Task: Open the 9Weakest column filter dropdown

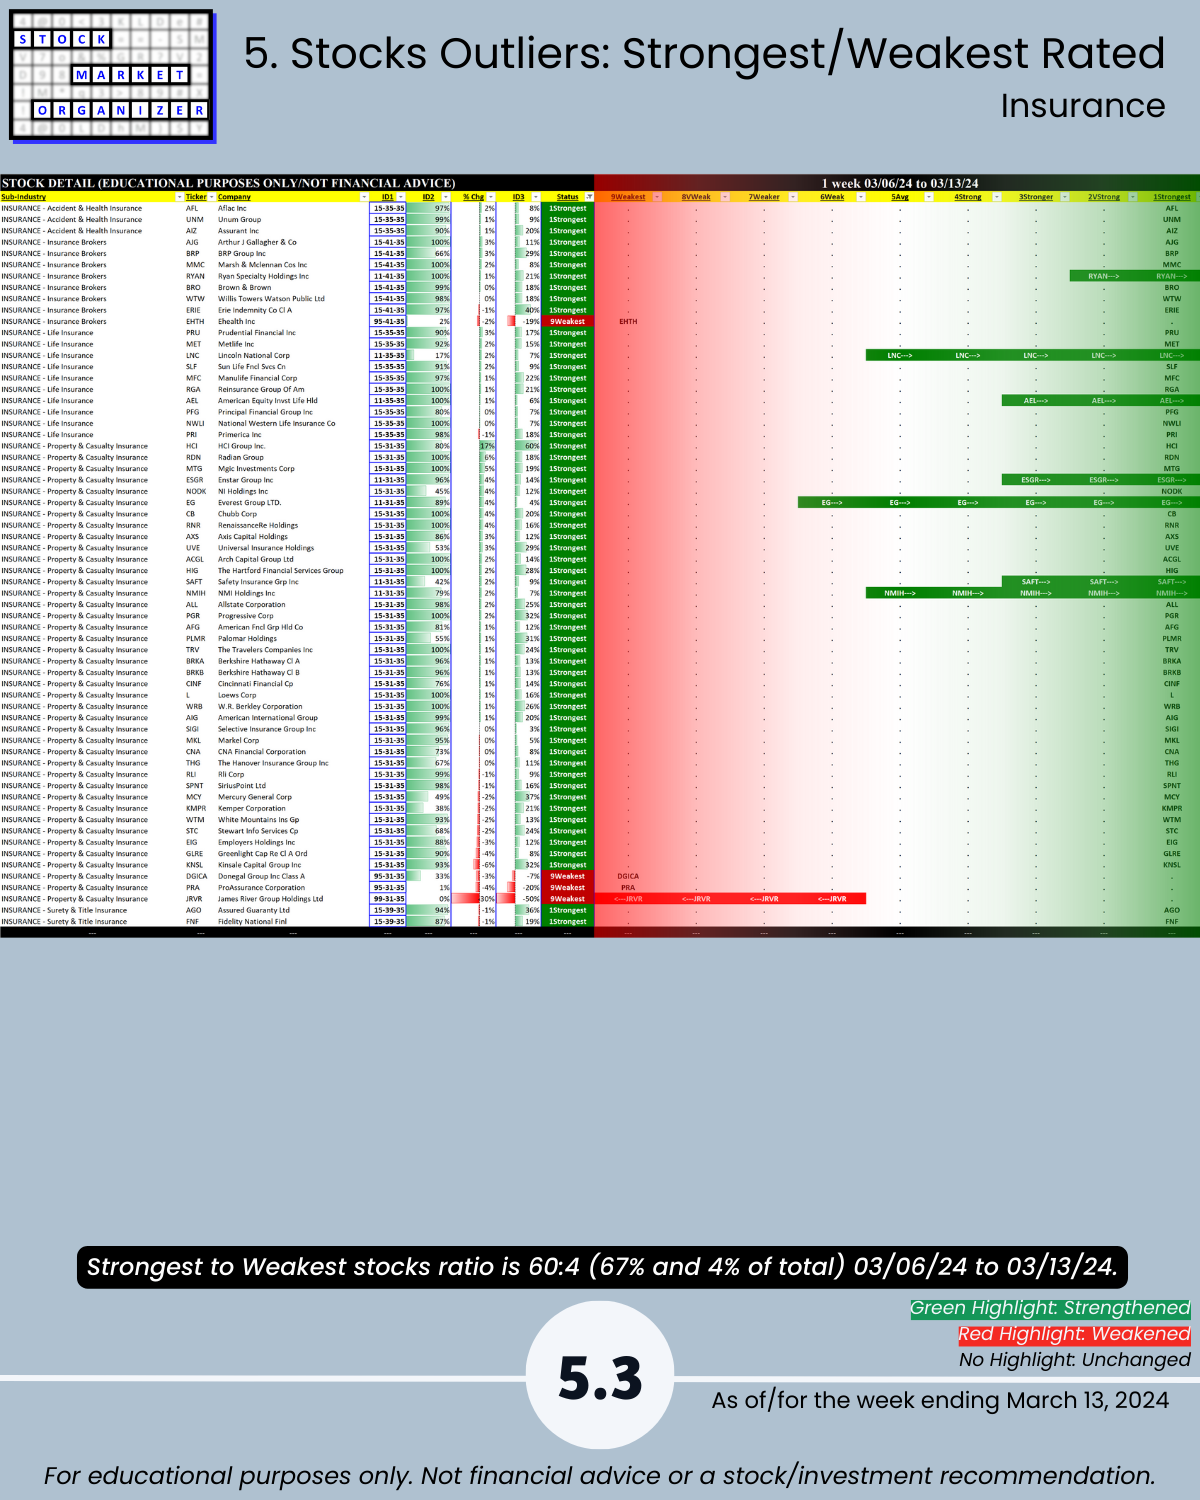Action: (x=657, y=197)
